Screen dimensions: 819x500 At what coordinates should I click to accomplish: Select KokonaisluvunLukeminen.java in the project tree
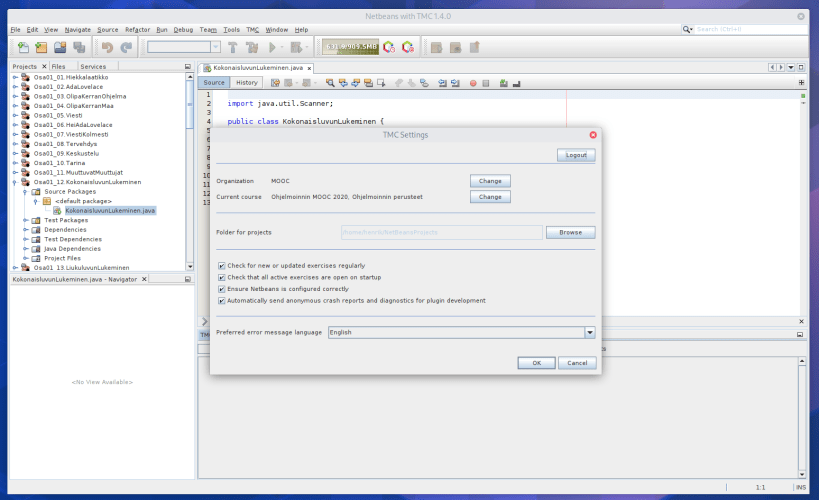110,211
